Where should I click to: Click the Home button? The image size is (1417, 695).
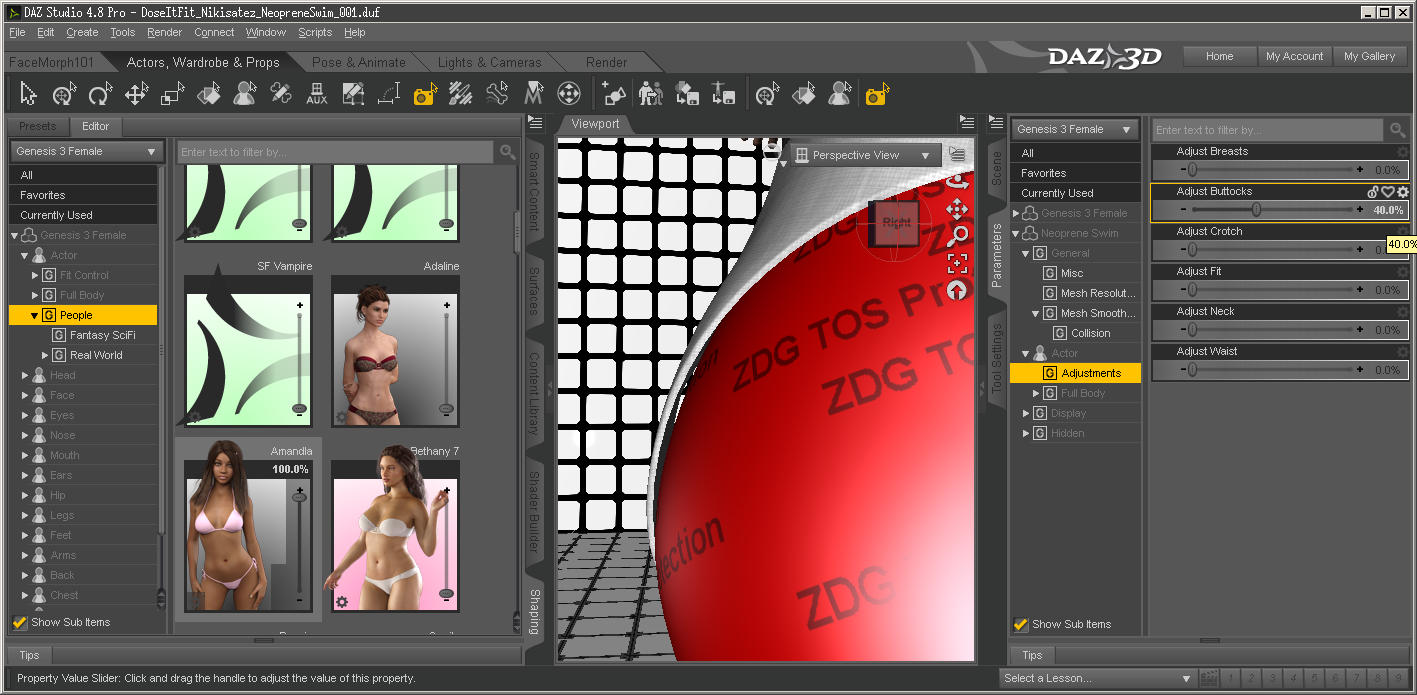click(x=1219, y=56)
